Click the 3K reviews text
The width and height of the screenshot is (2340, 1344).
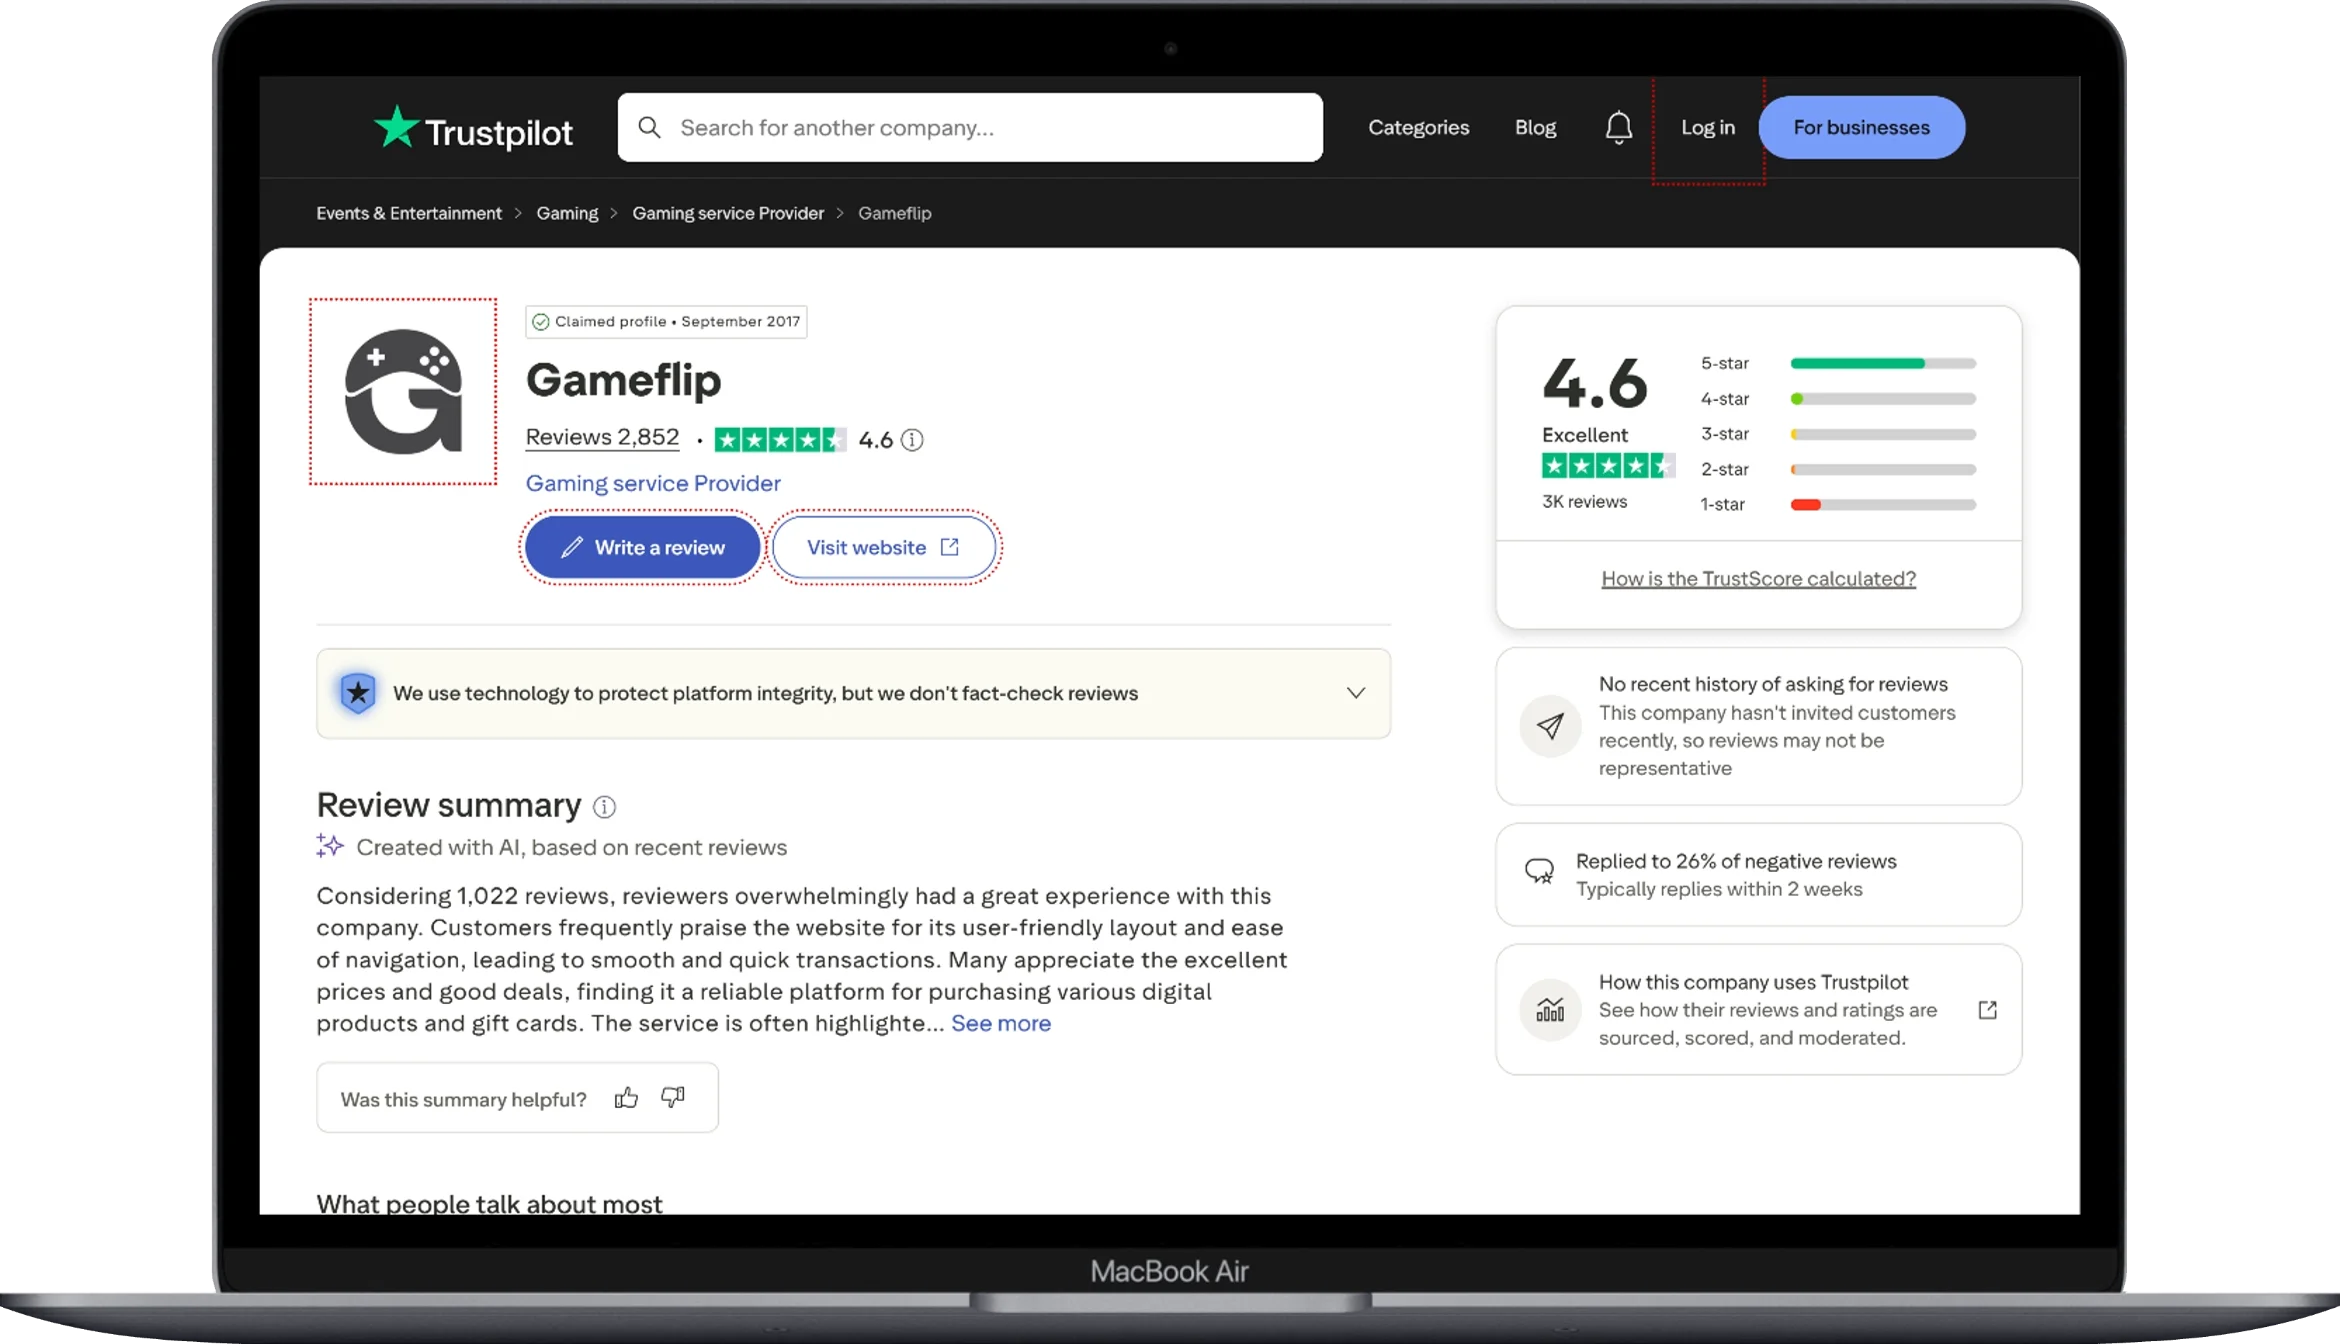pyautogui.click(x=1584, y=501)
